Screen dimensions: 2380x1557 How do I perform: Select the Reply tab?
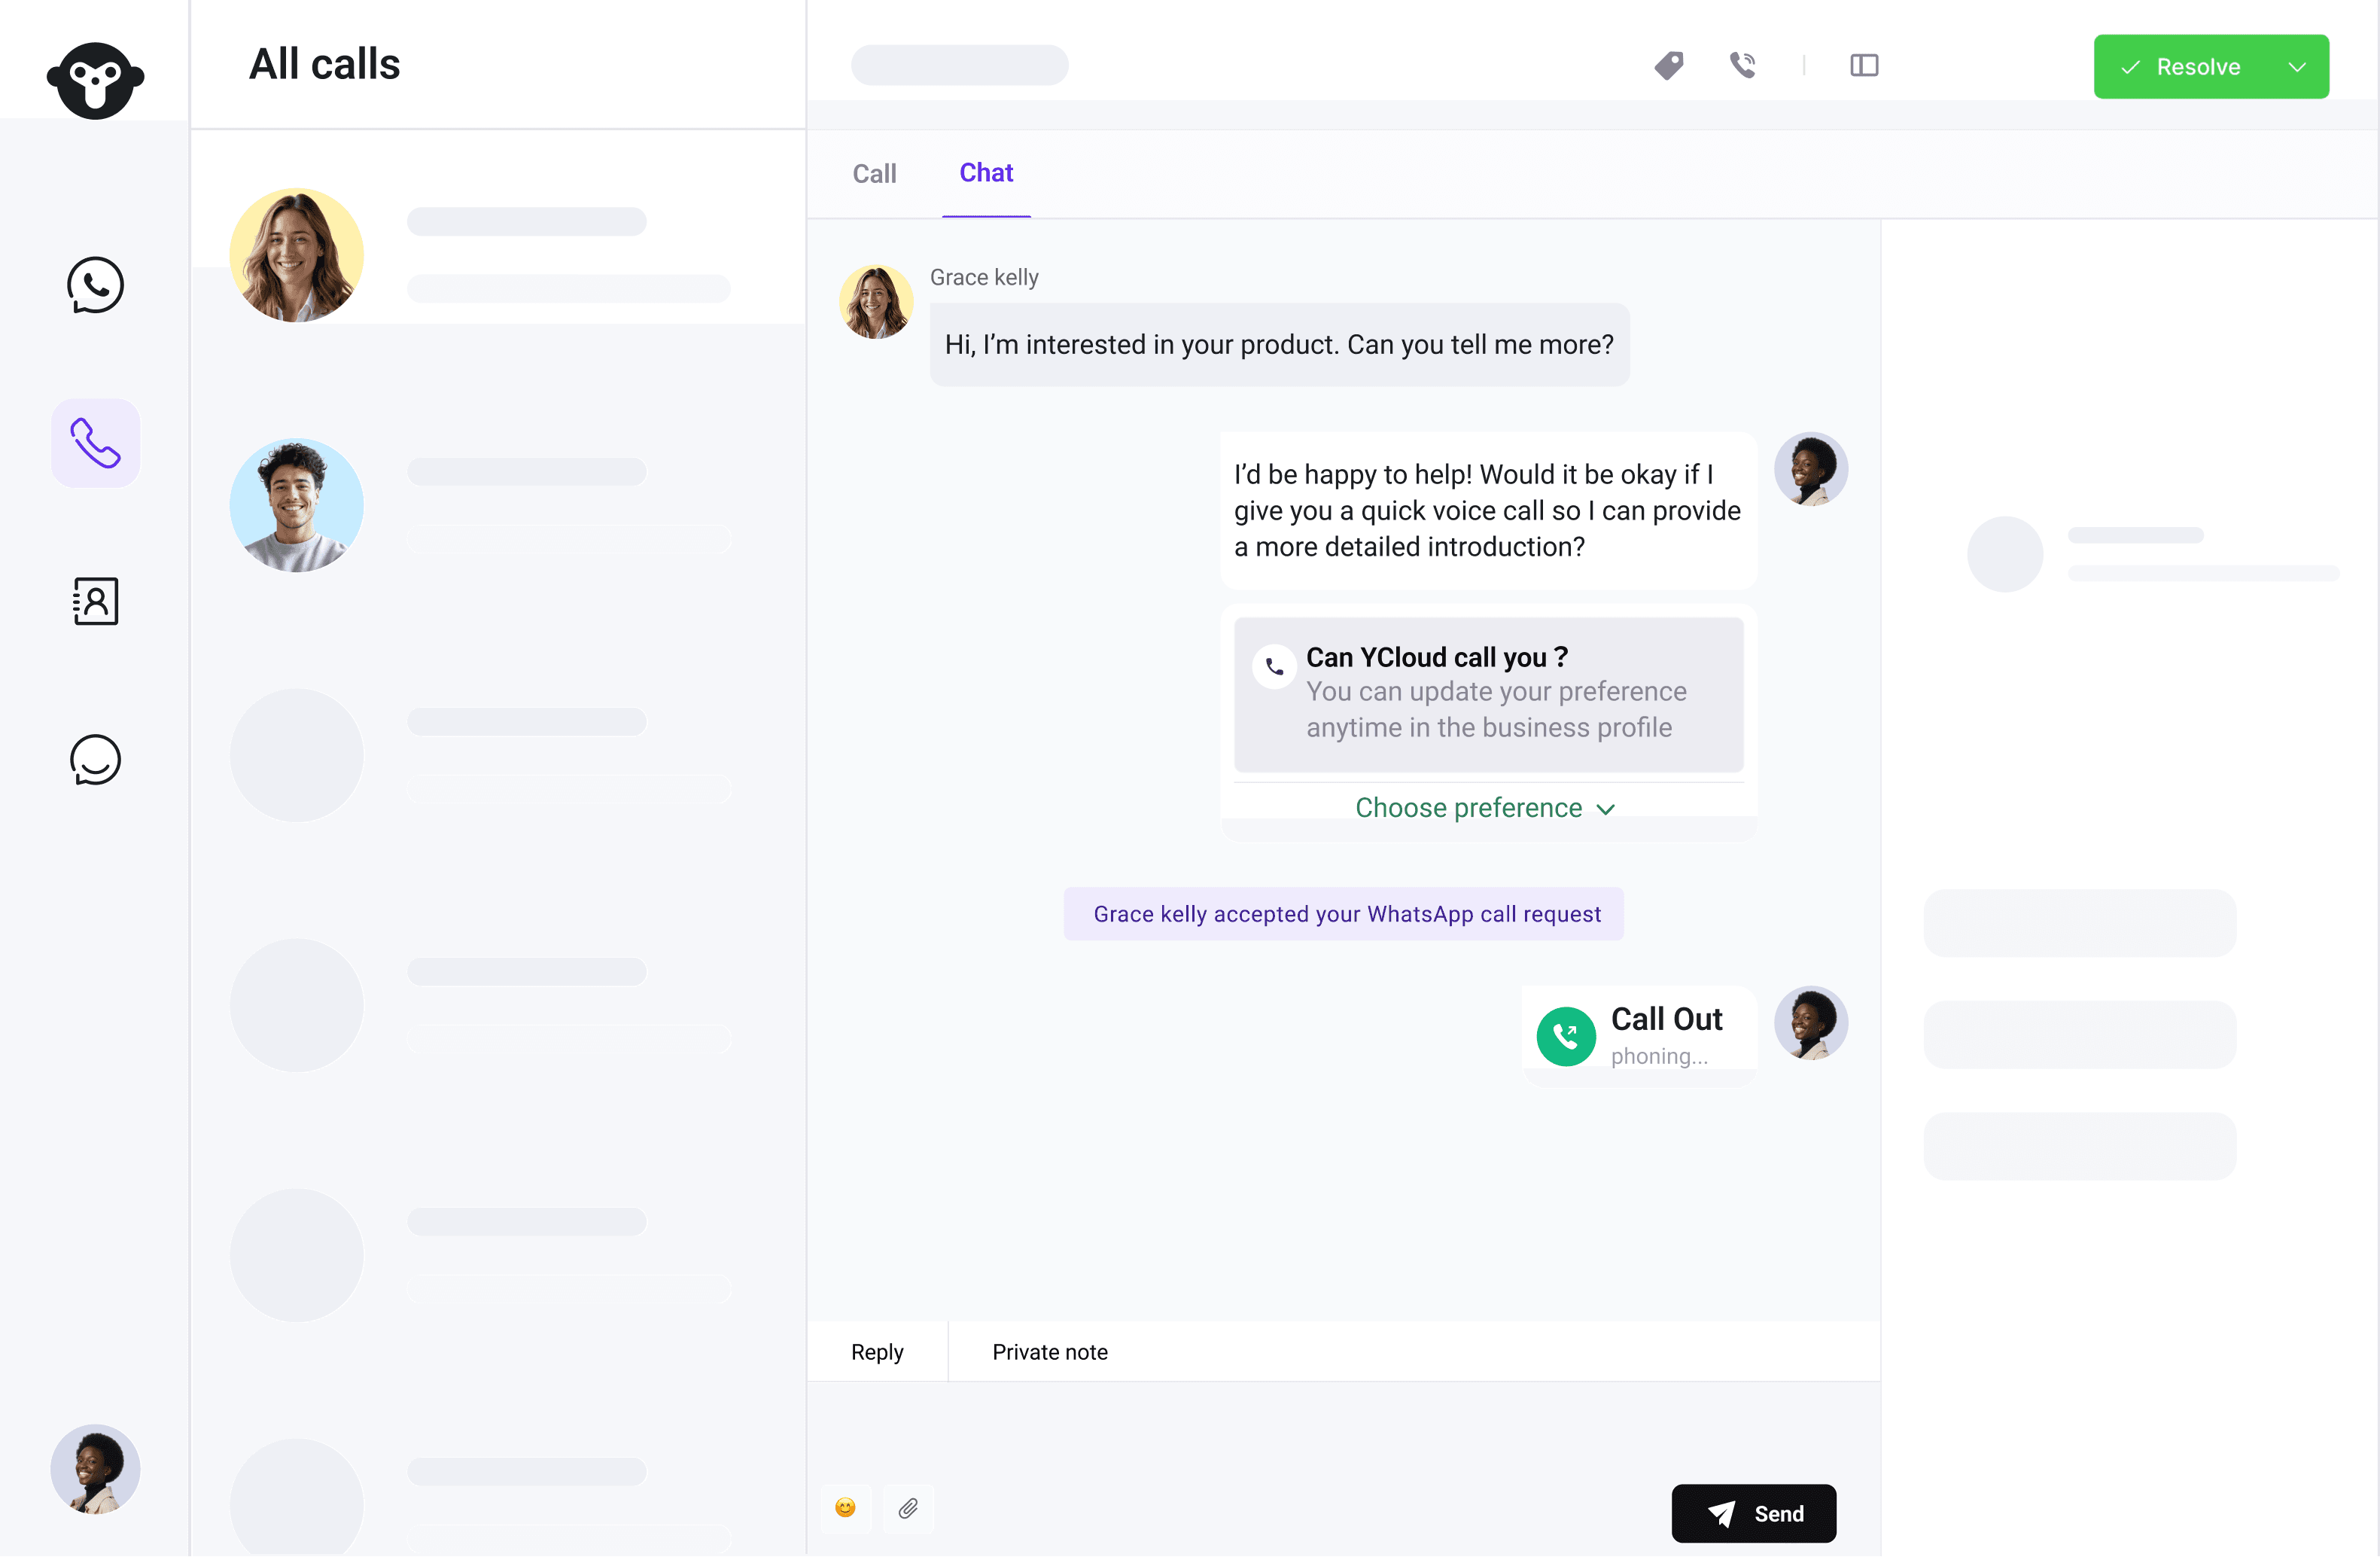click(x=877, y=1351)
